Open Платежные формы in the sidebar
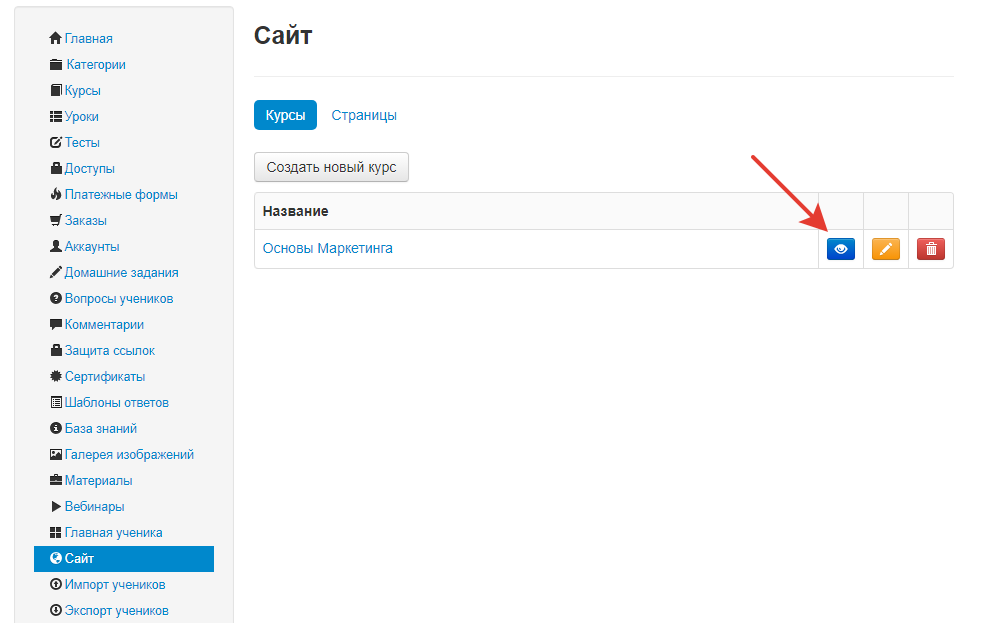Screen dimensions: 981x623 point(121,195)
